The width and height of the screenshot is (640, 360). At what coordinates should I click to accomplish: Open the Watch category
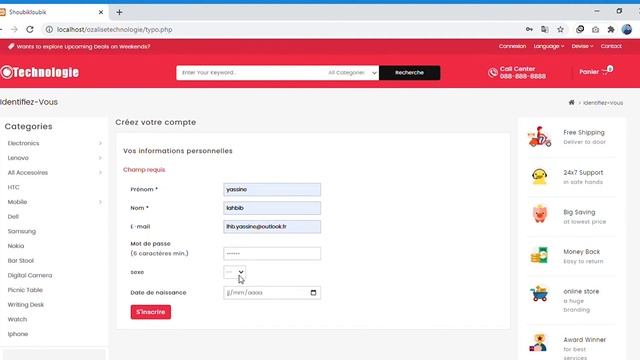coord(17,320)
